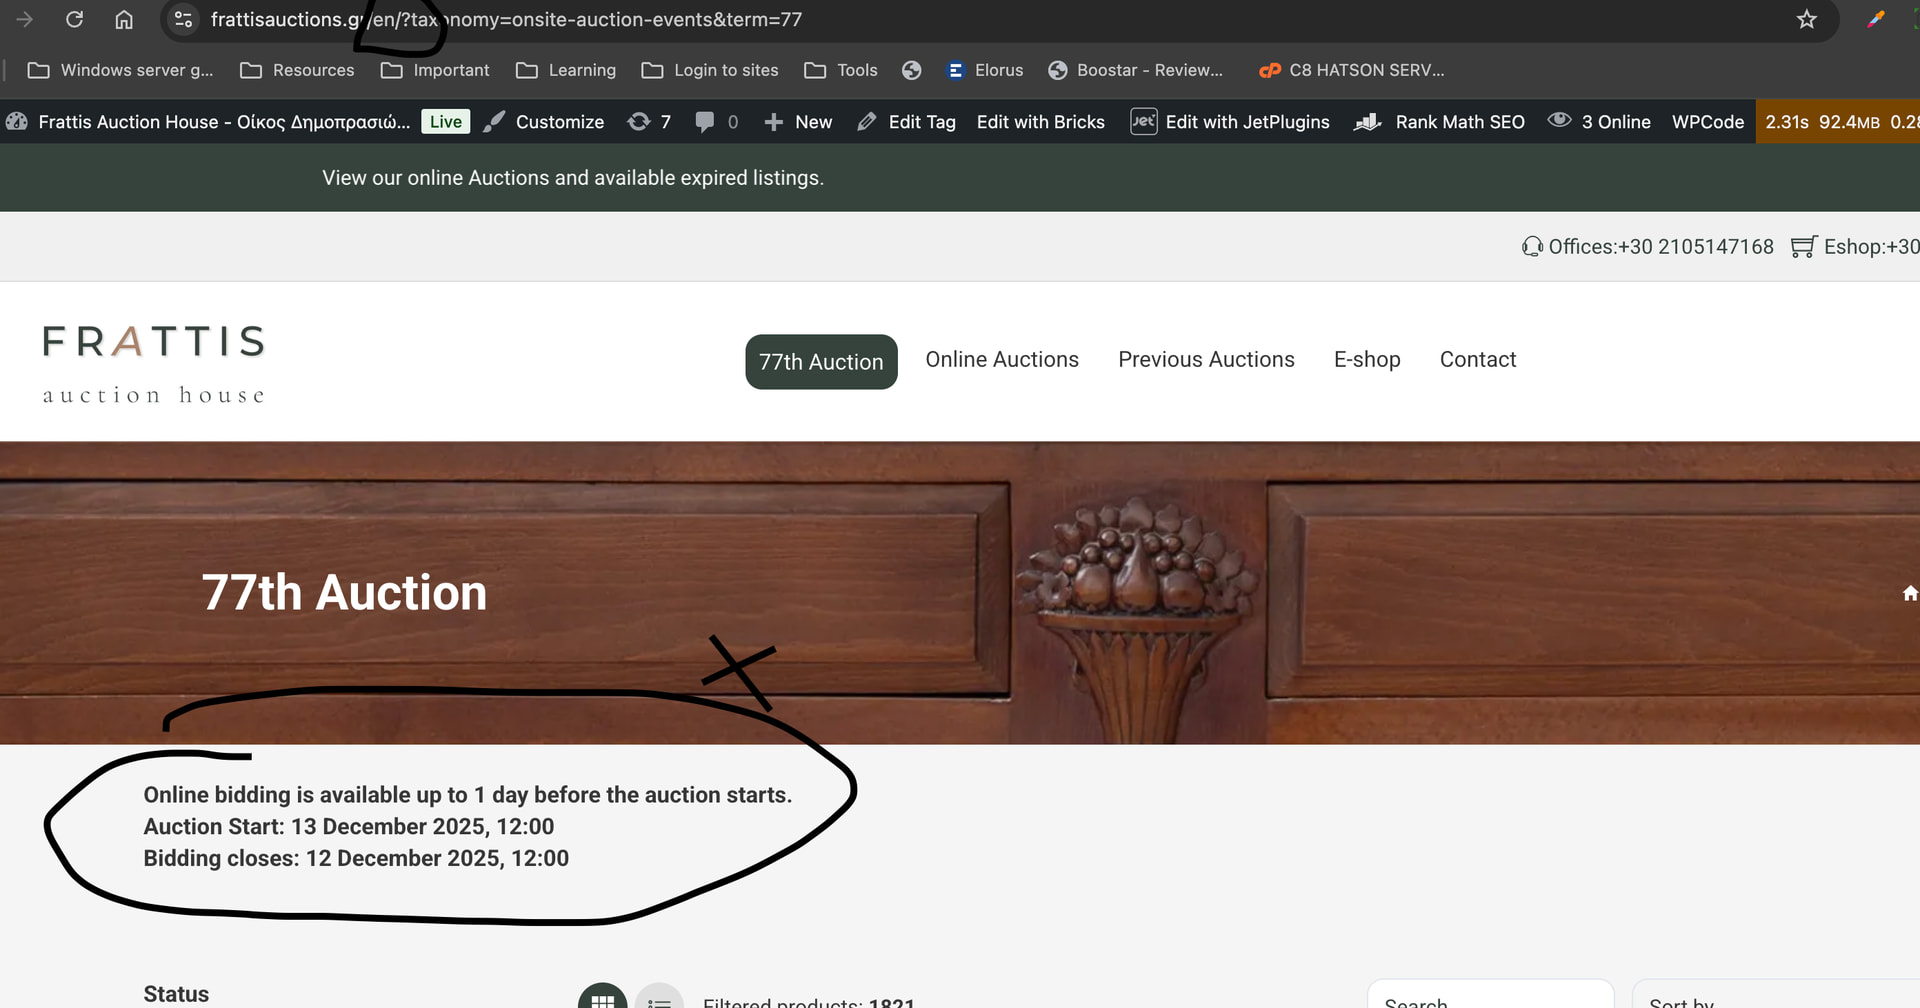Click the Offices phone number link

(1660, 247)
